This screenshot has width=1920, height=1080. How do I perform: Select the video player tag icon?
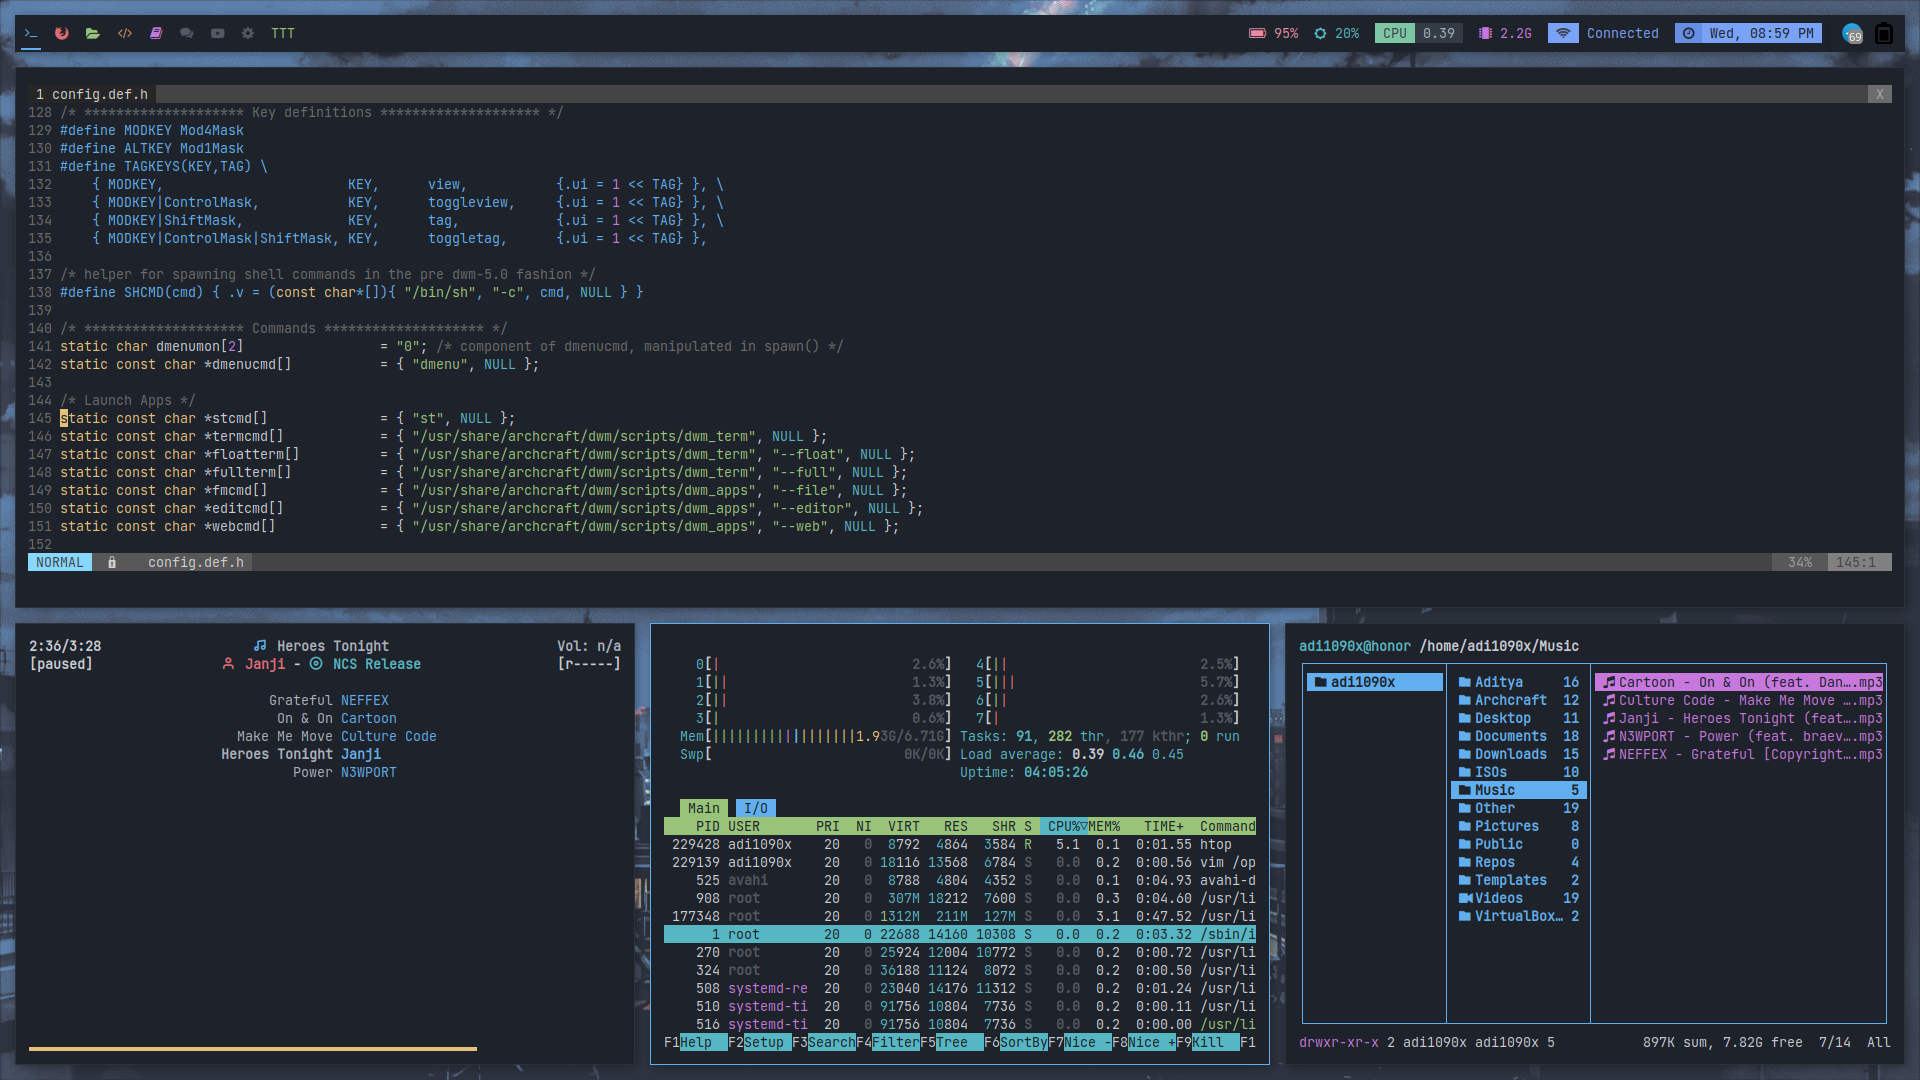(x=218, y=33)
